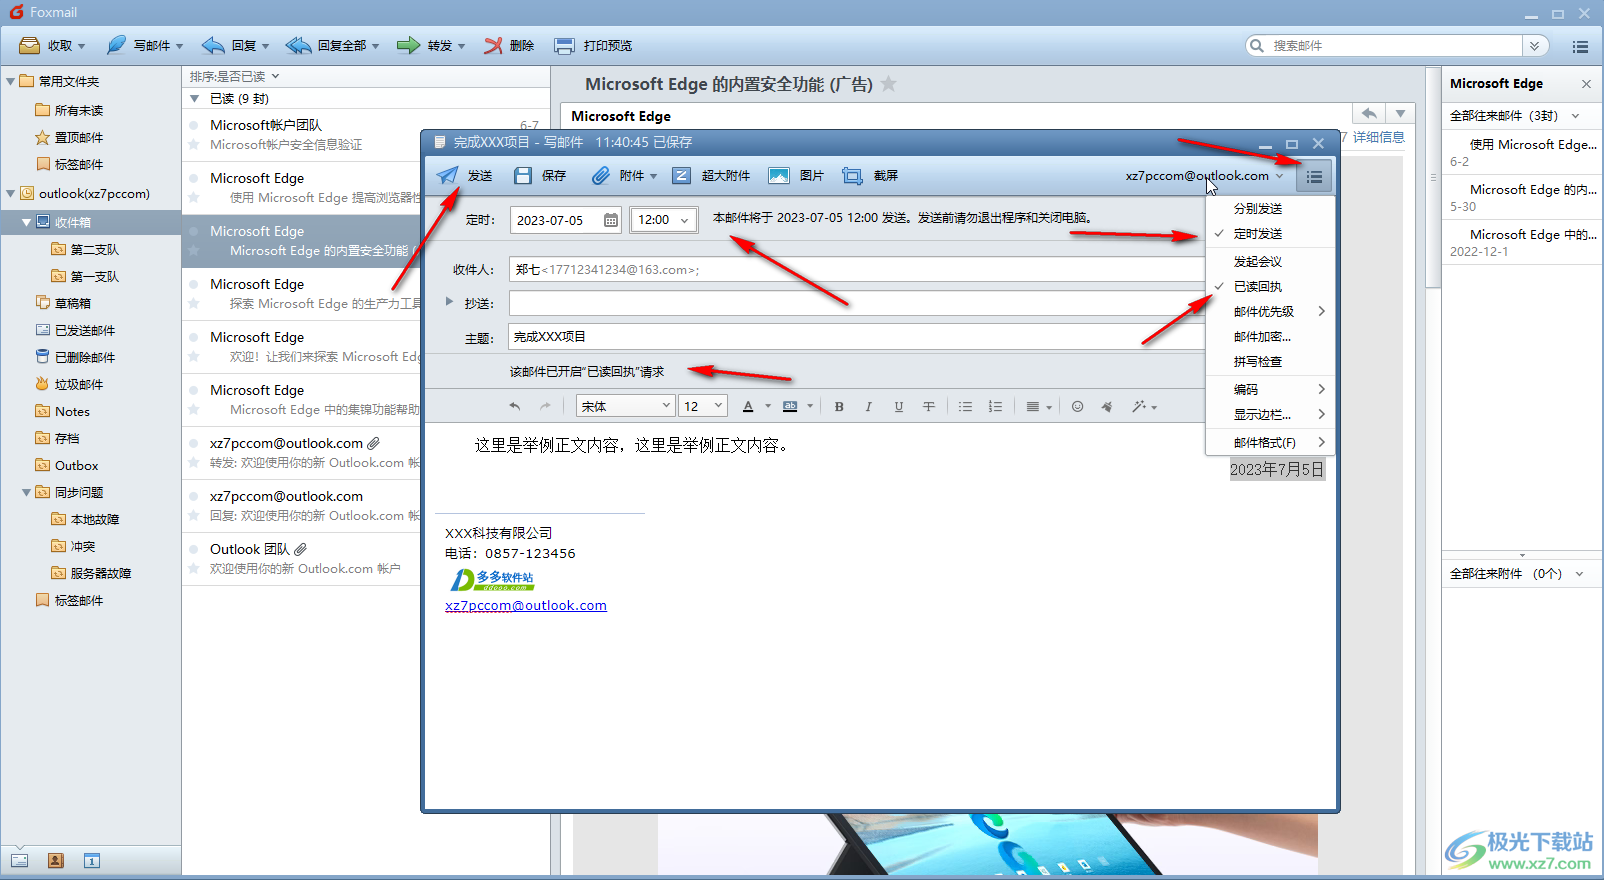The width and height of the screenshot is (1604, 880).
Task: Click the Forward (转发) green arrow icon
Action: click(x=408, y=45)
